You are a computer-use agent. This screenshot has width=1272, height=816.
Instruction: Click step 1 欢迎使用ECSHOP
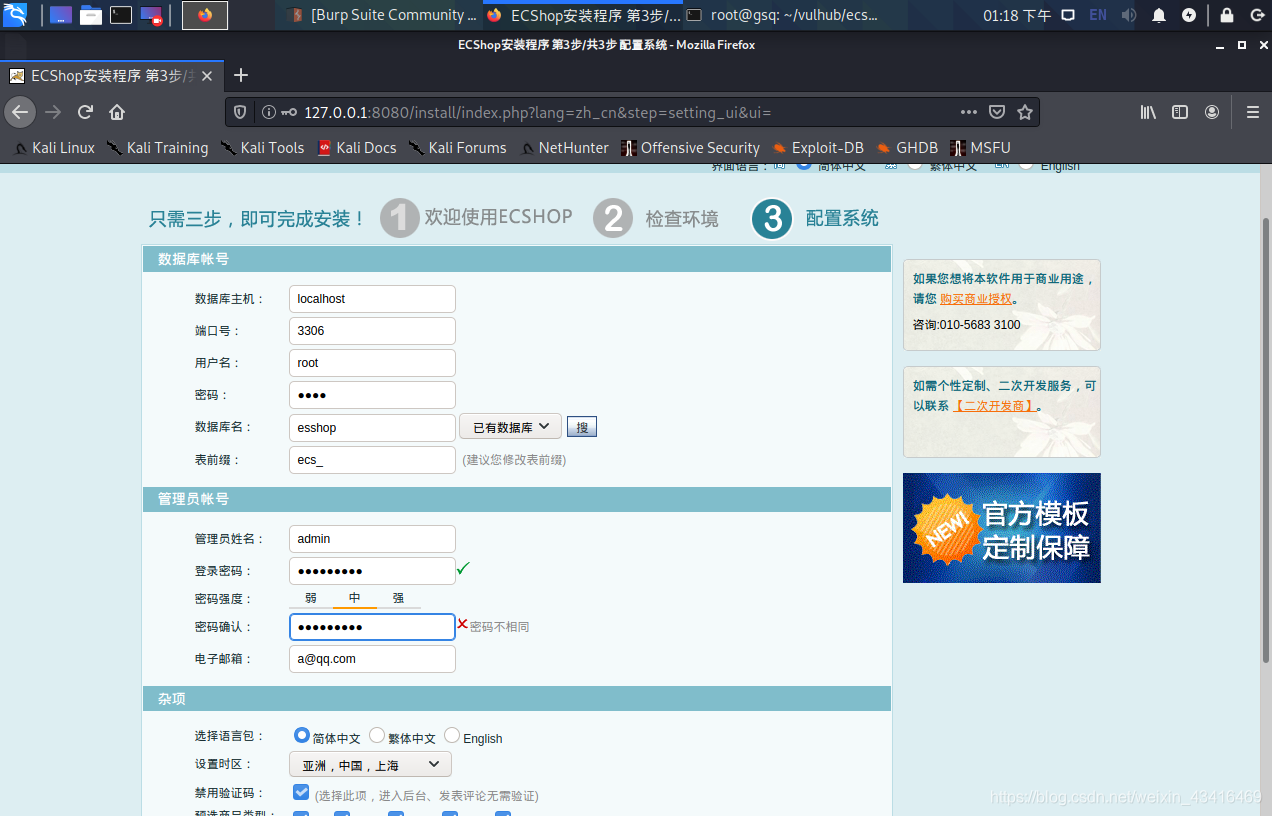coord(477,218)
